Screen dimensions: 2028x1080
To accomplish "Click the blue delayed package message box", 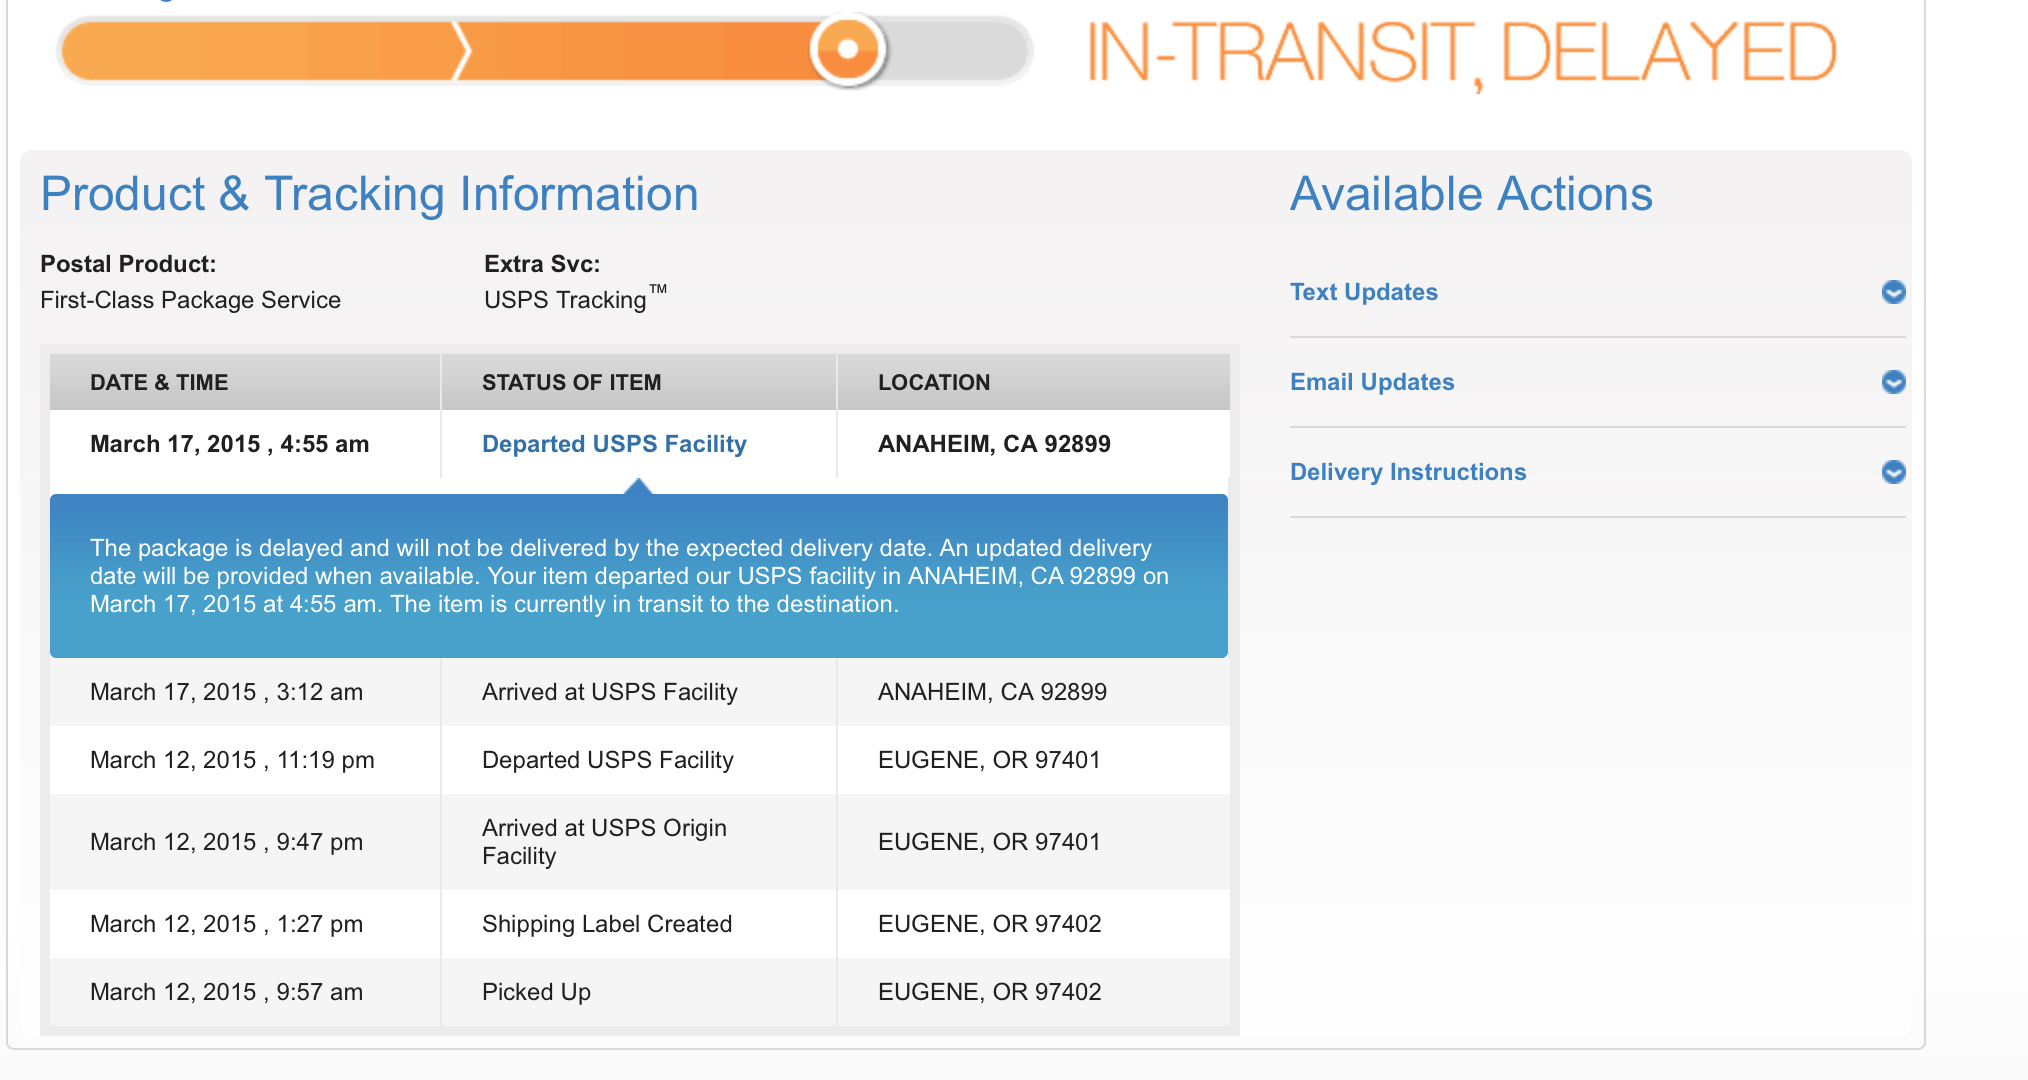I will click(639, 576).
